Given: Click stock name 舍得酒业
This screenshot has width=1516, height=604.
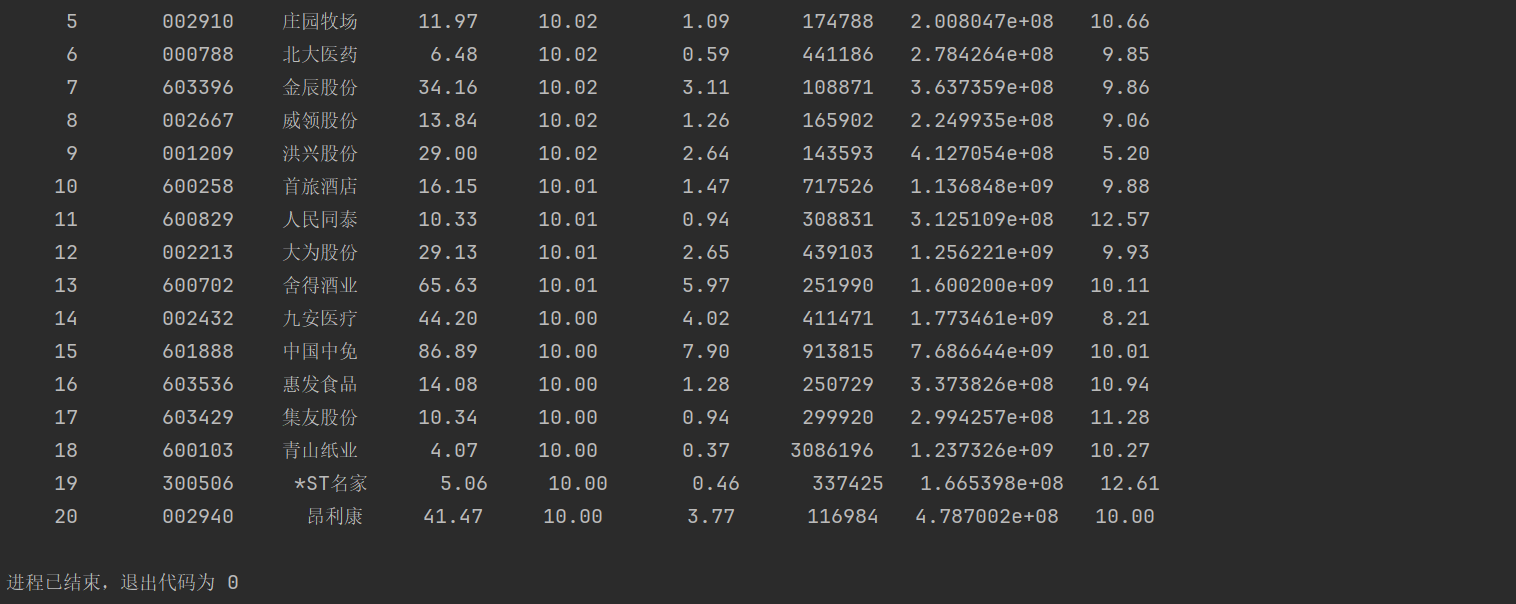Looking at the screenshot, I should point(320,285).
